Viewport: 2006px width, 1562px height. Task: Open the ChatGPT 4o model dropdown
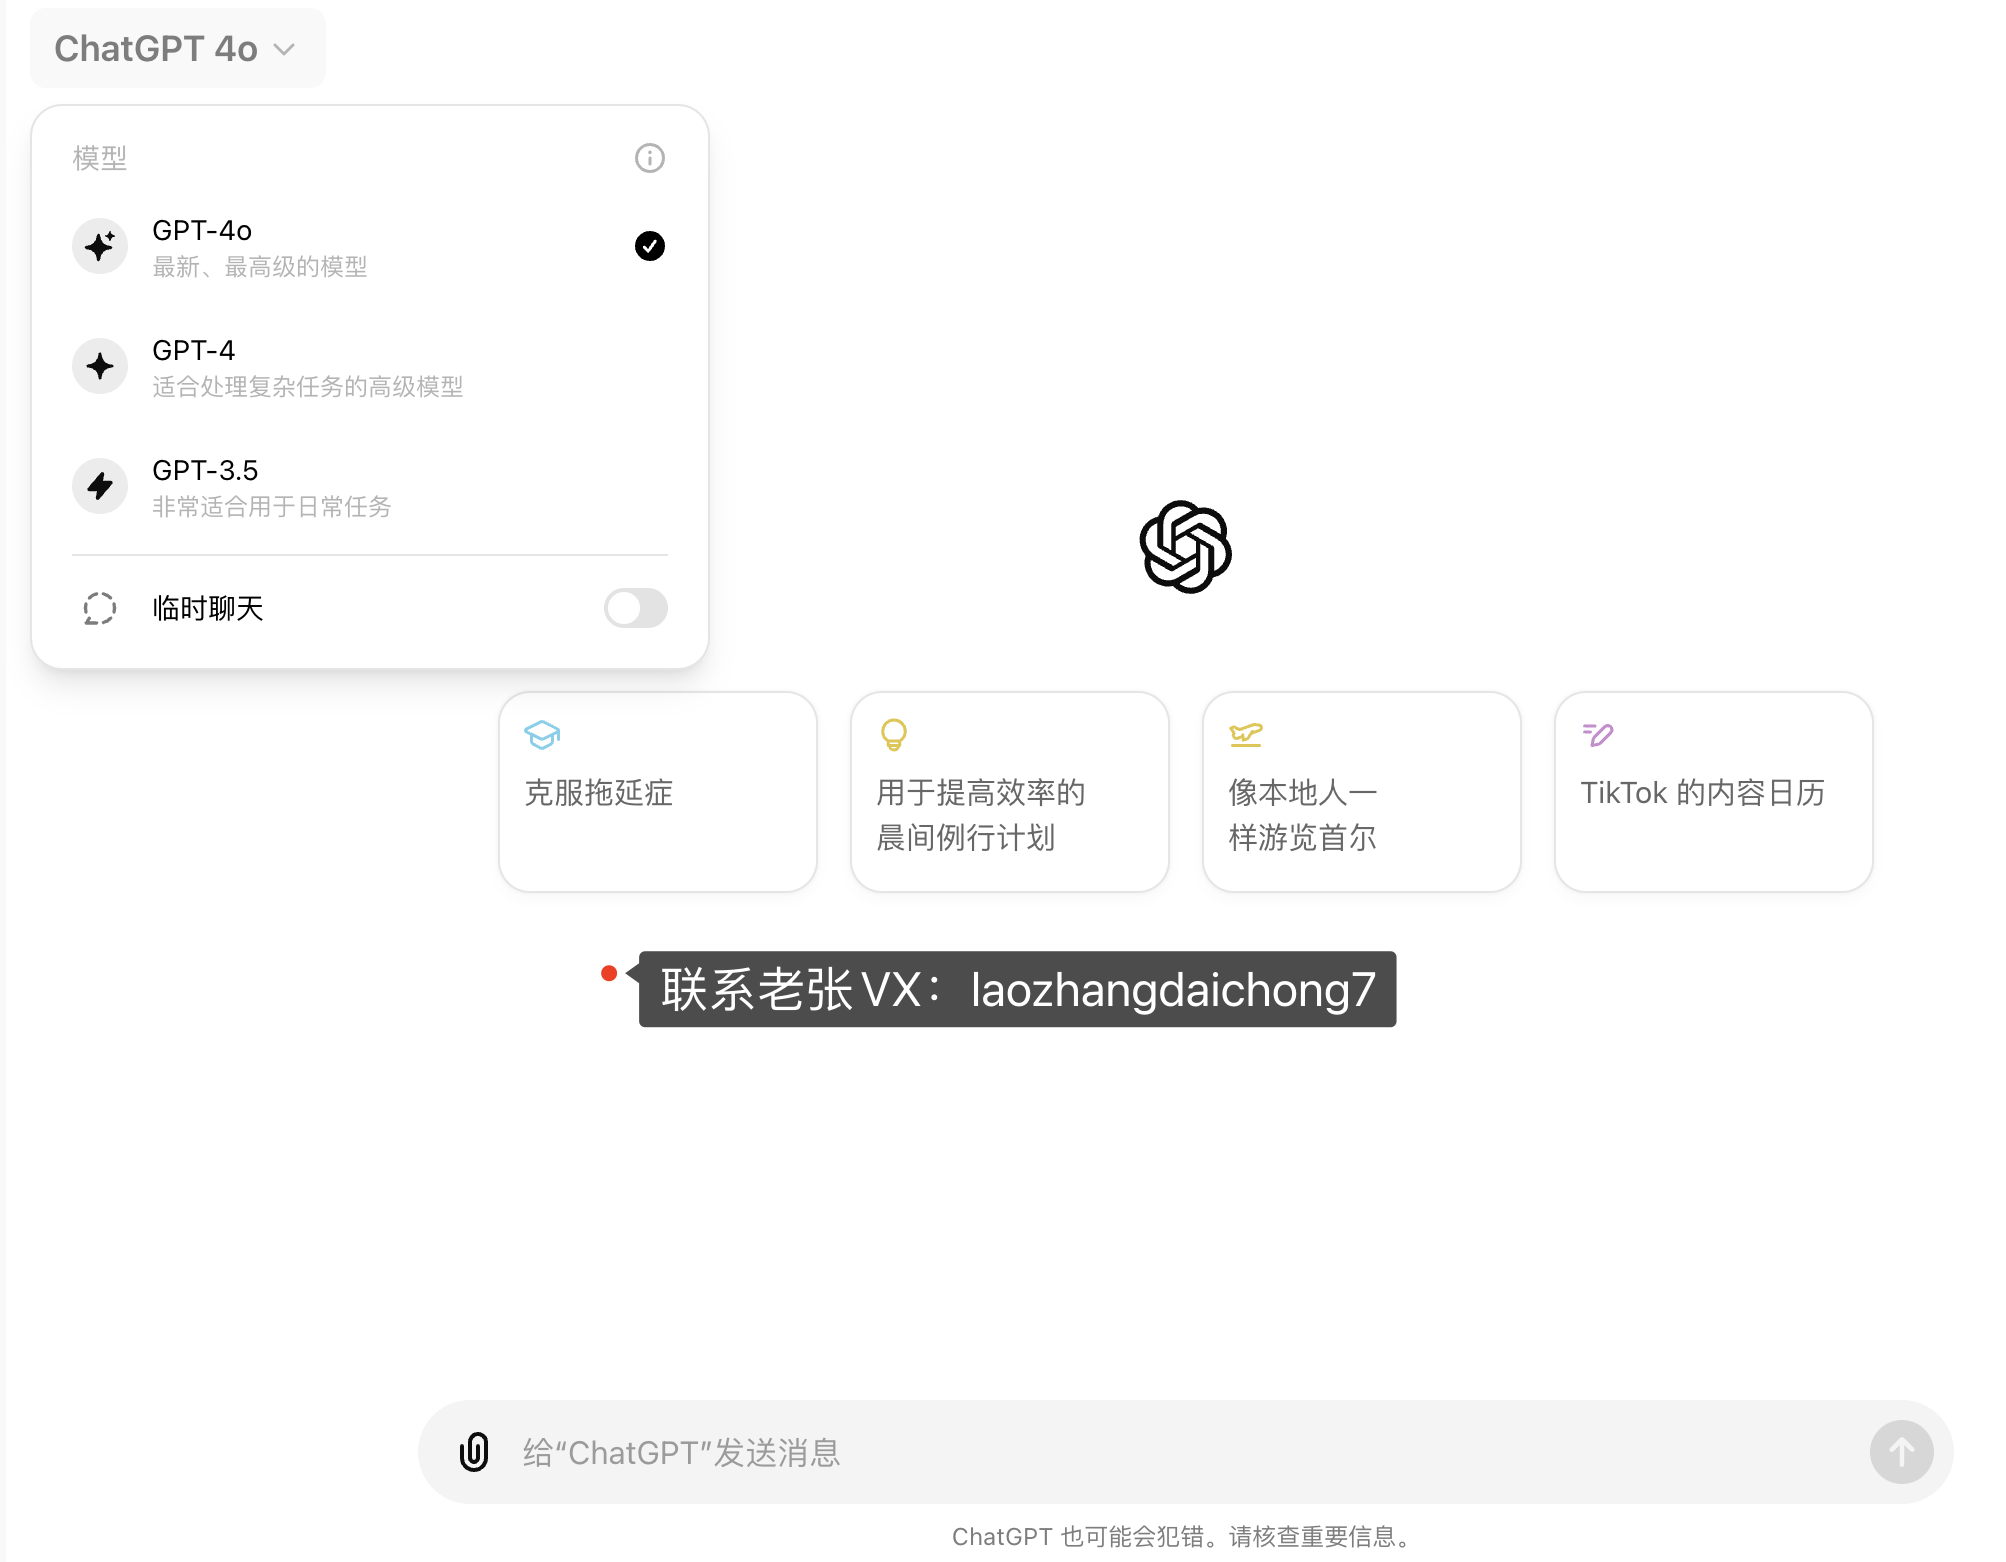177,48
